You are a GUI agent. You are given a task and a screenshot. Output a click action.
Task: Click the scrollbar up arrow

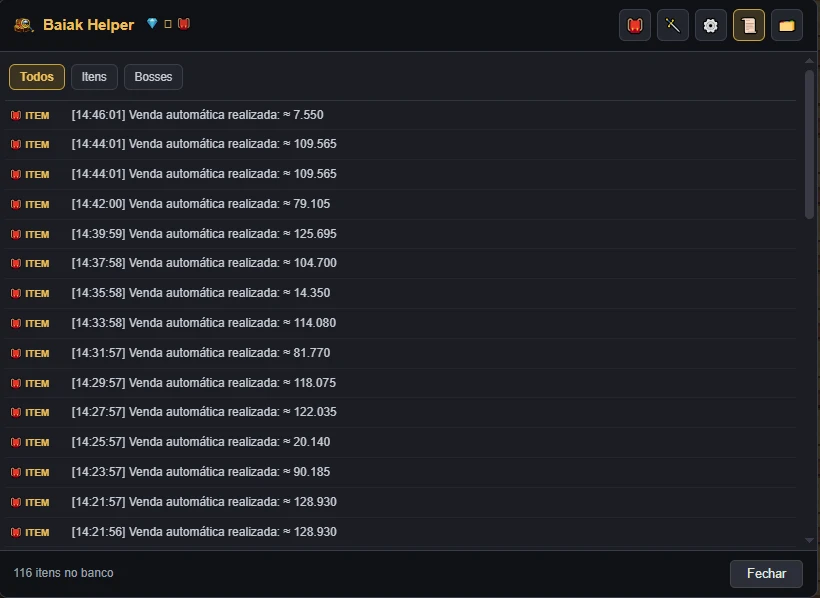[x=810, y=61]
